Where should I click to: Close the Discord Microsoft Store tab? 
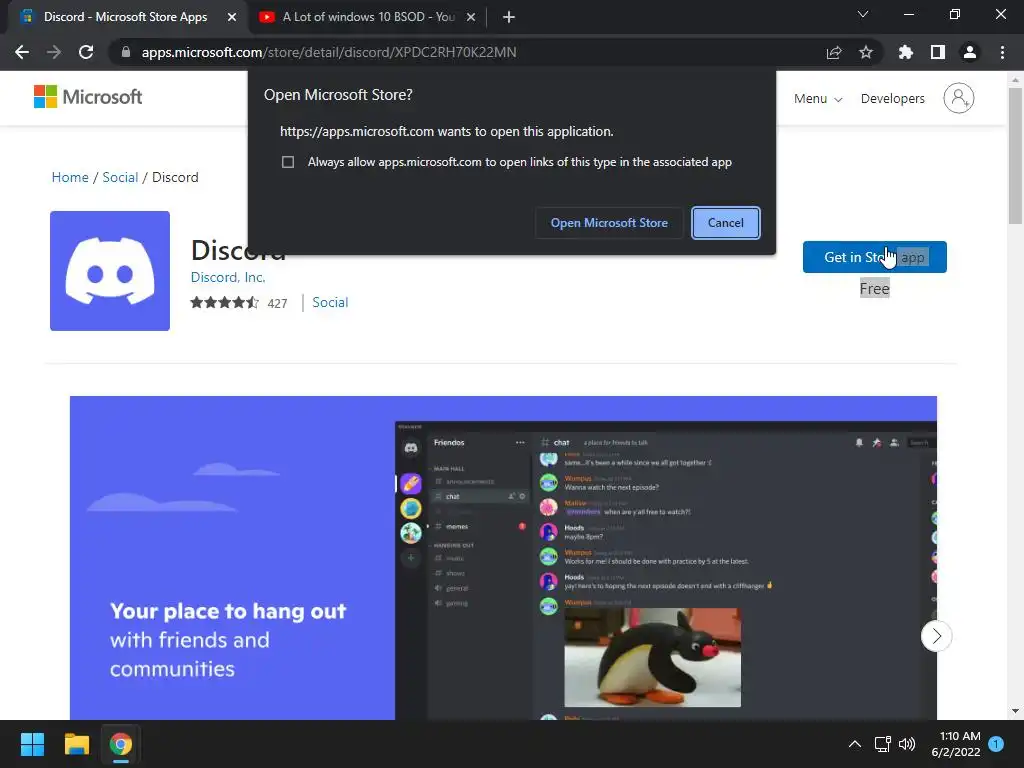click(x=232, y=17)
